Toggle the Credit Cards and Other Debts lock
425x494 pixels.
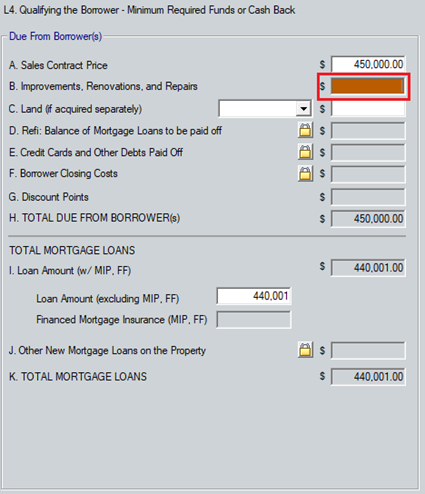(x=305, y=152)
